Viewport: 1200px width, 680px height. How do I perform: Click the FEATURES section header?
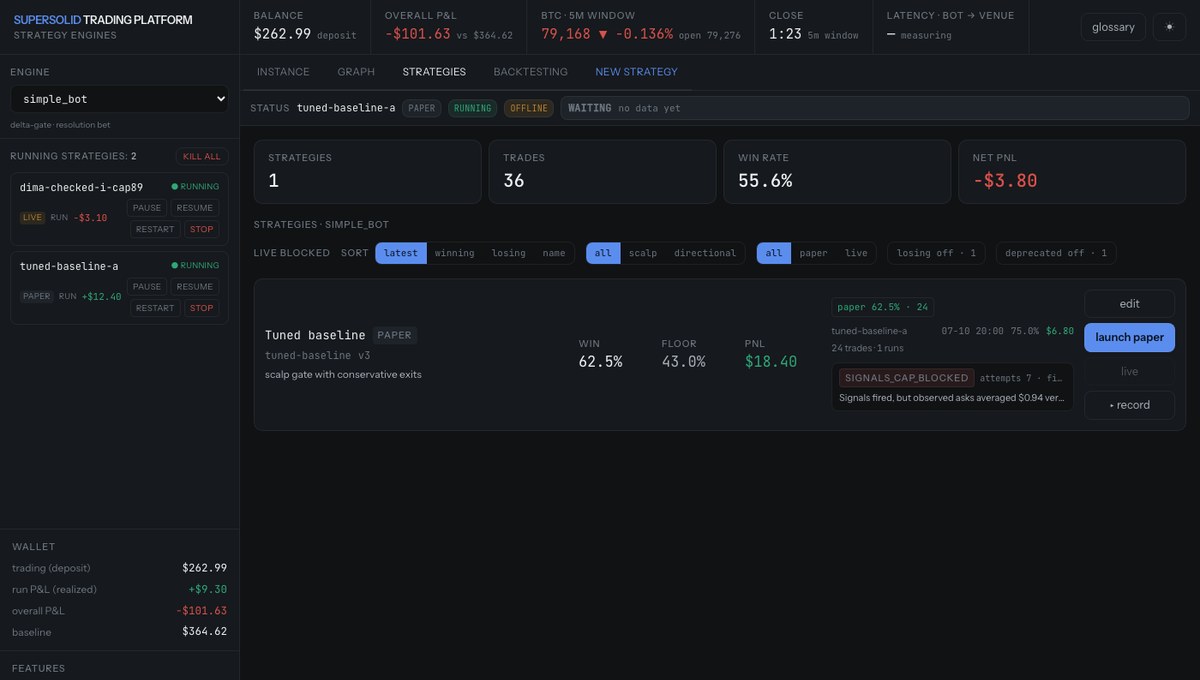point(38,668)
